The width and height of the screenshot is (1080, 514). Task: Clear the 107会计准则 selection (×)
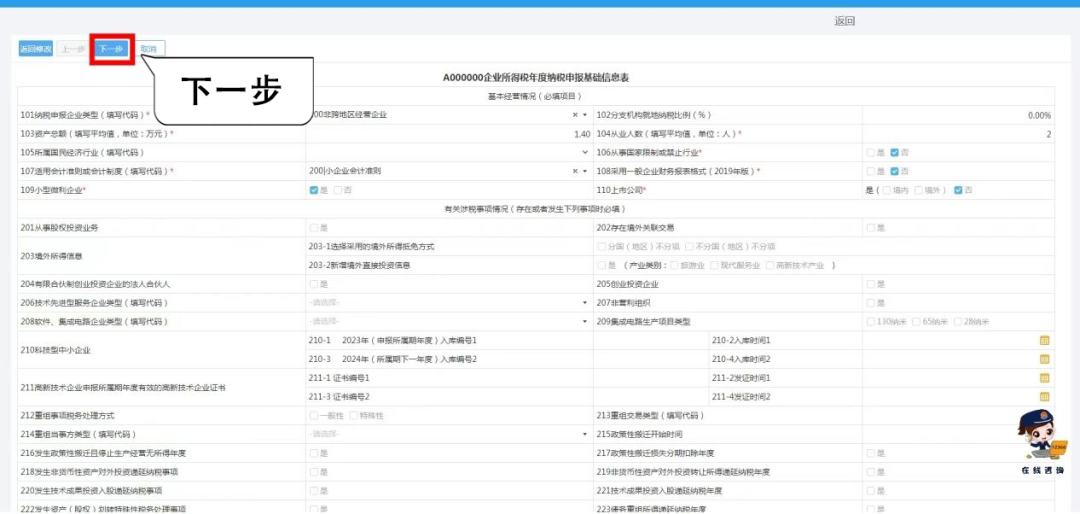pos(575,171)
